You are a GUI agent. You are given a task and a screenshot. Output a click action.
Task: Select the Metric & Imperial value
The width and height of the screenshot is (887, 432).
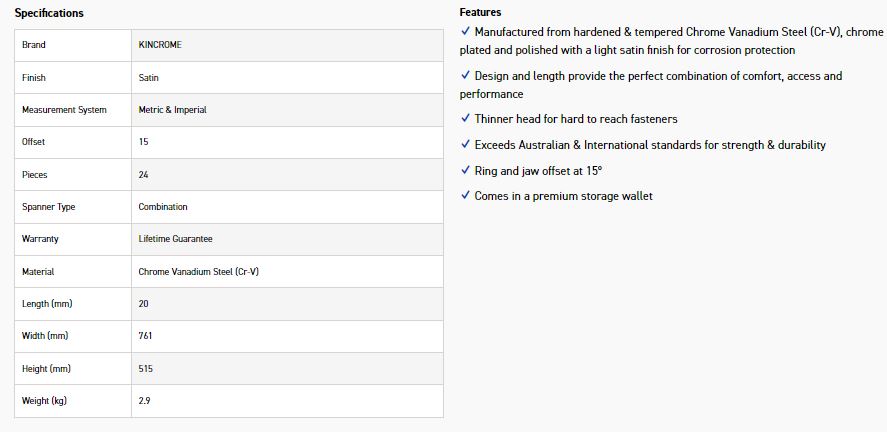173,110
